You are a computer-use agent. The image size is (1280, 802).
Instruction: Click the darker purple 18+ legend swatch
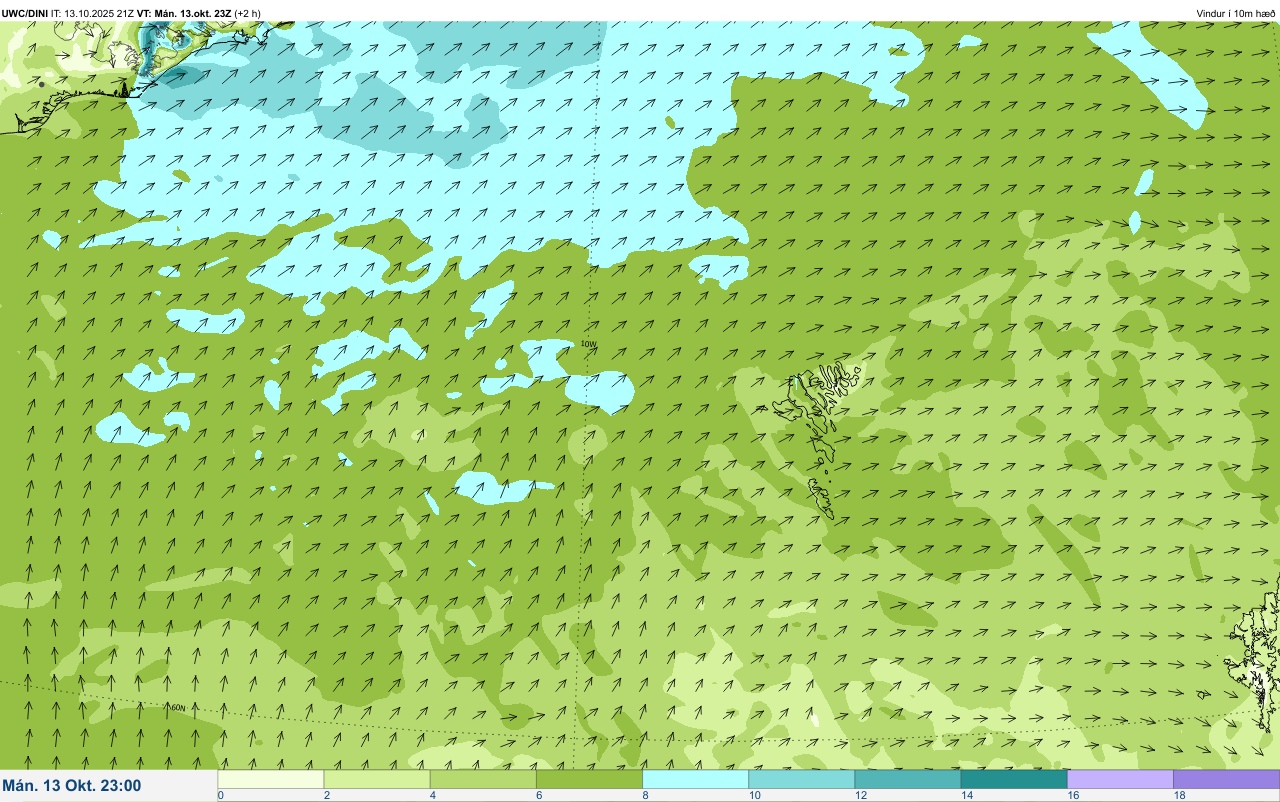coord(1226,779)
